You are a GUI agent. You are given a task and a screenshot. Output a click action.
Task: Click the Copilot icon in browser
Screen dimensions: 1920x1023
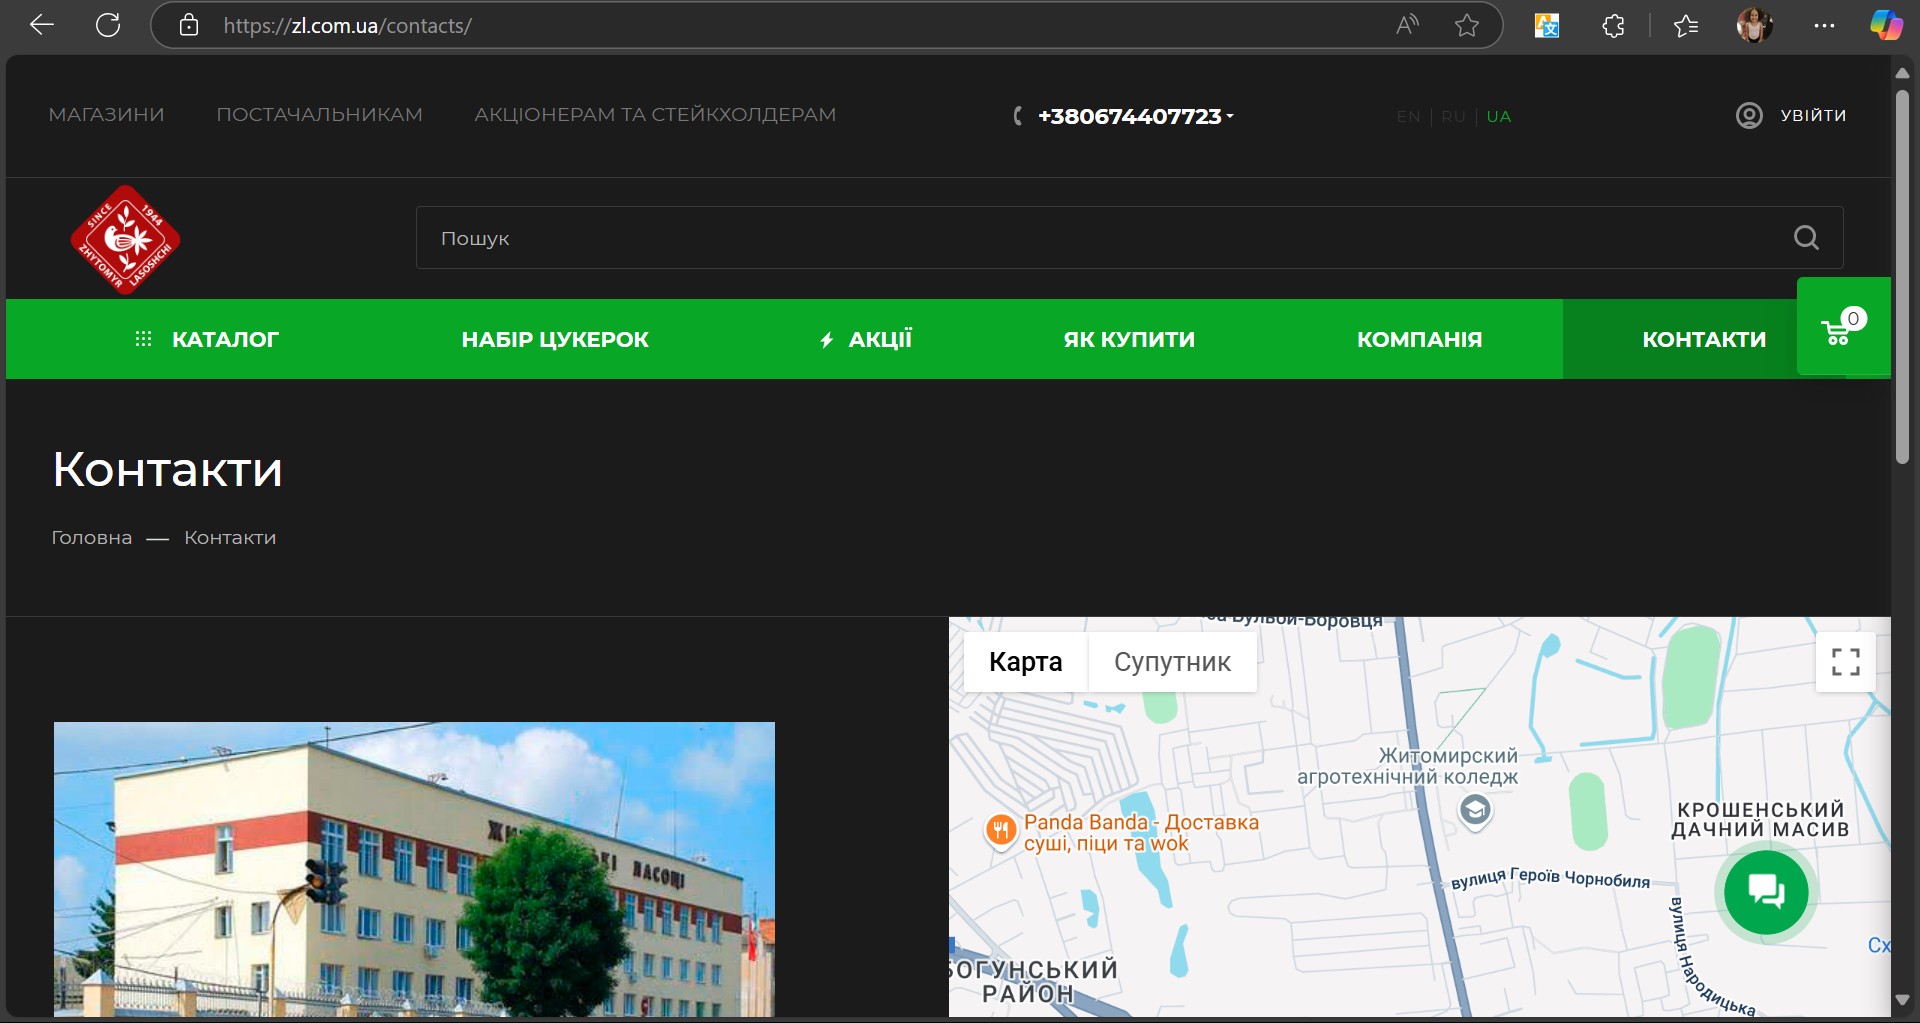tap(1886, 26)
